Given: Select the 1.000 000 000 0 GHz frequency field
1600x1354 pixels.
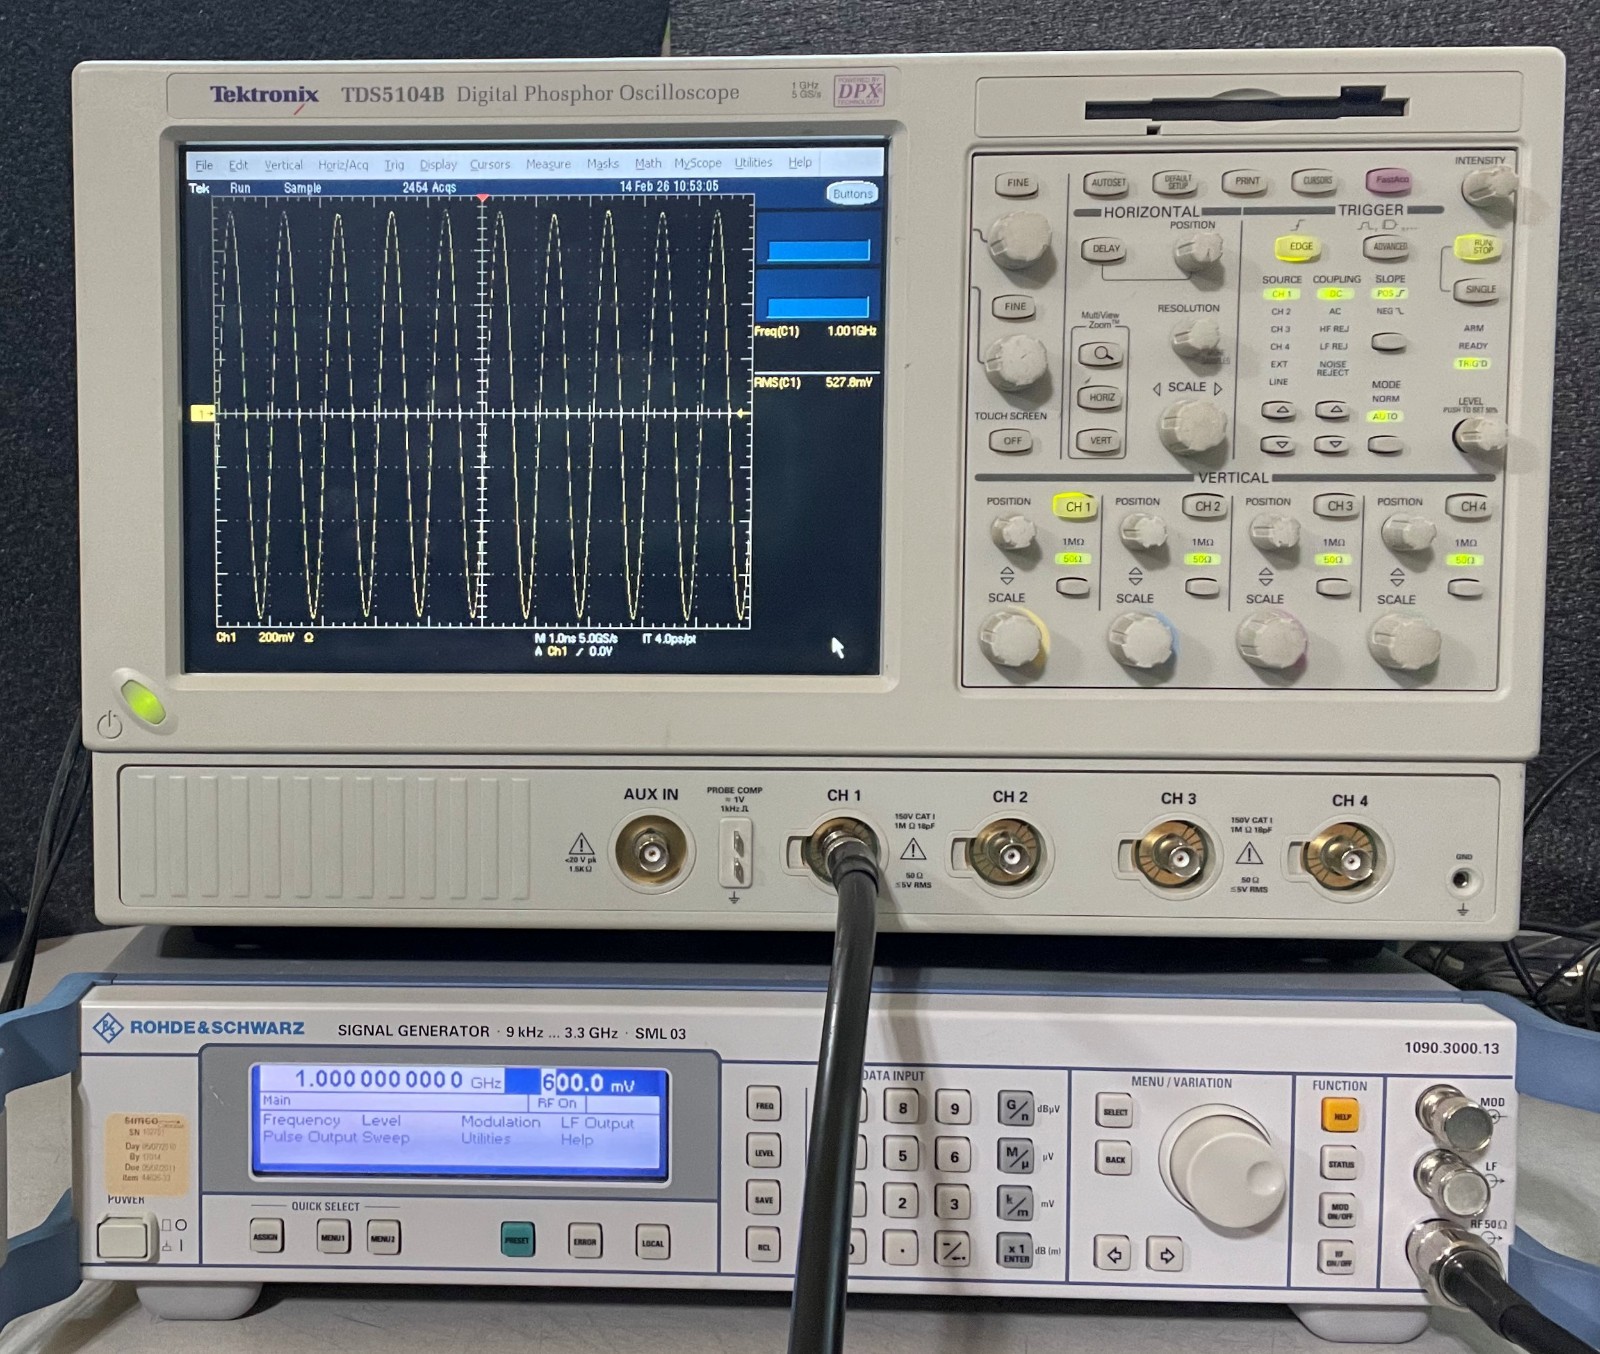Looking at the screenshot, I should click(x=398, y=1081).
